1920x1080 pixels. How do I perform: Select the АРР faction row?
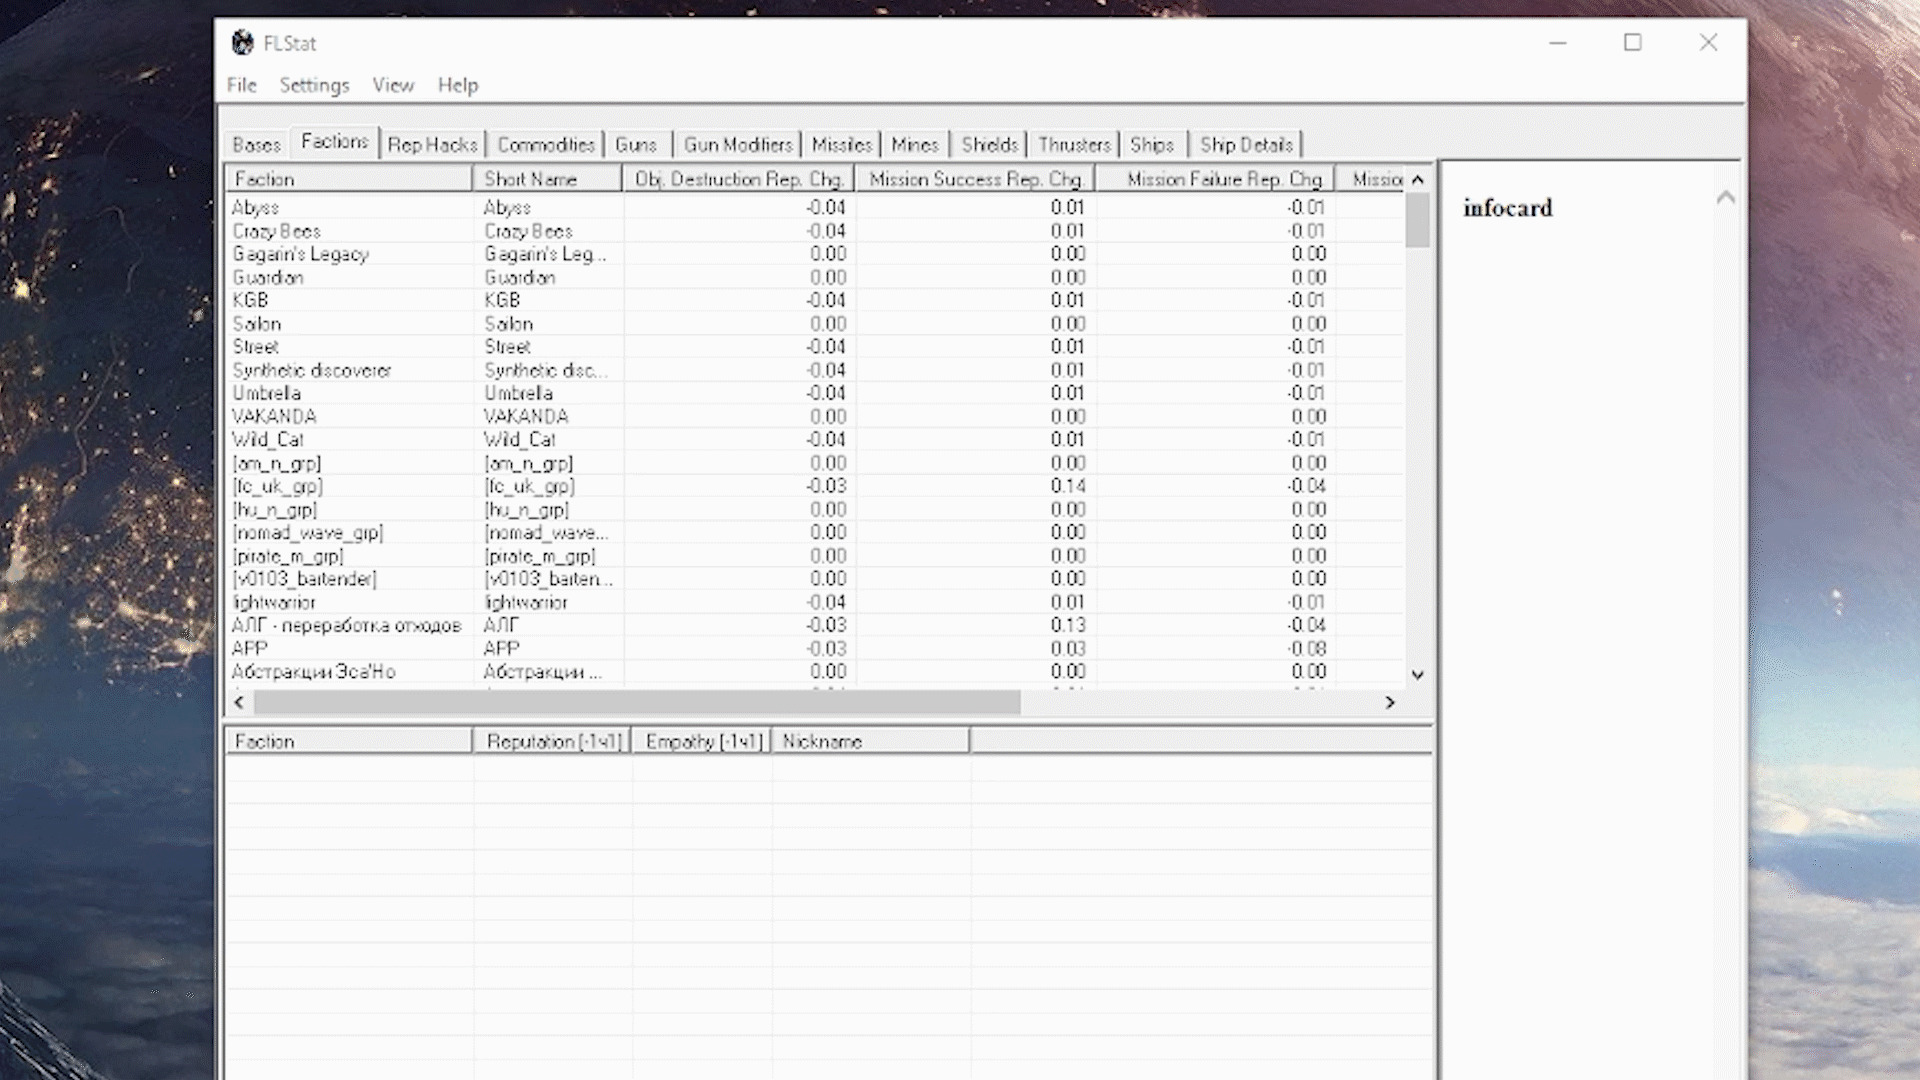tap(815, 648)
